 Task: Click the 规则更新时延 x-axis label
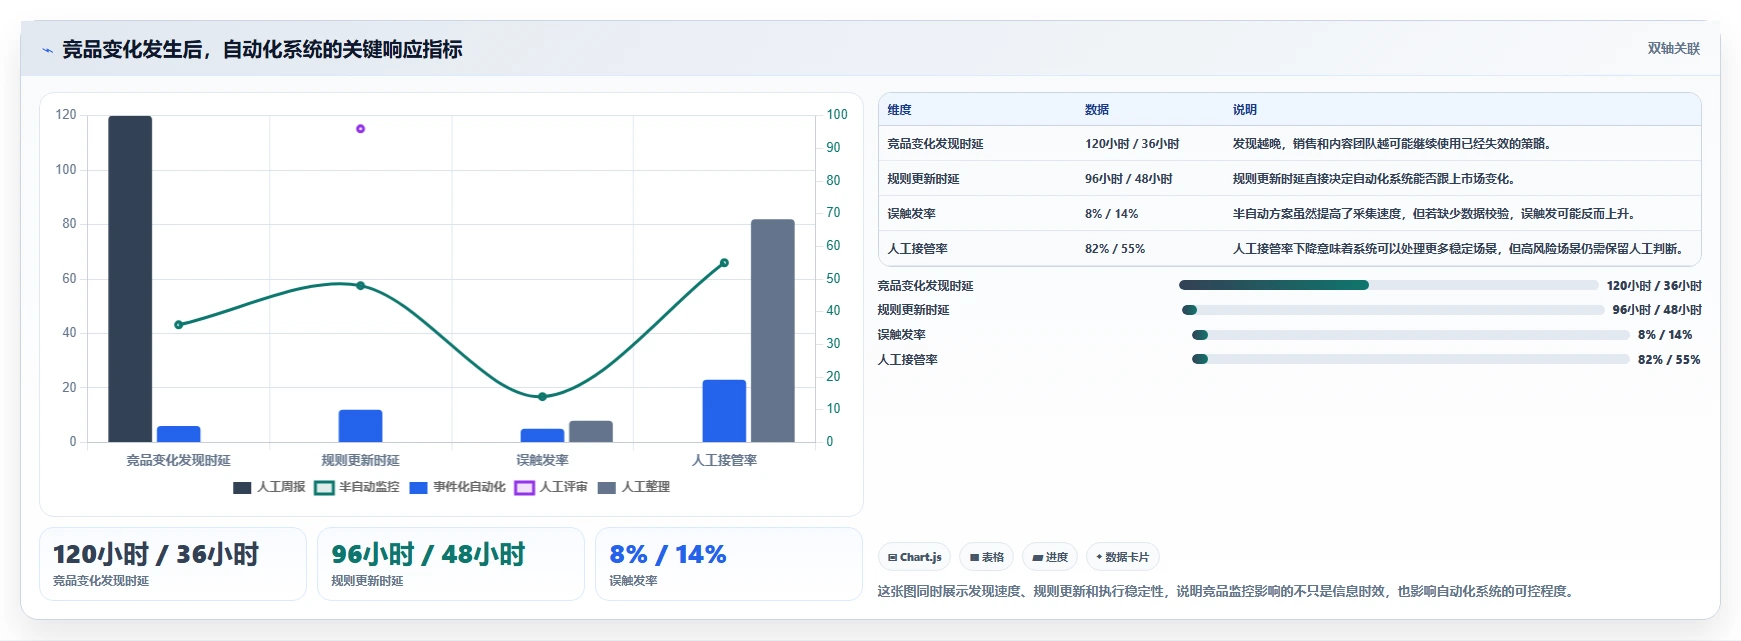pyautogui.click(x=360, y=460)
